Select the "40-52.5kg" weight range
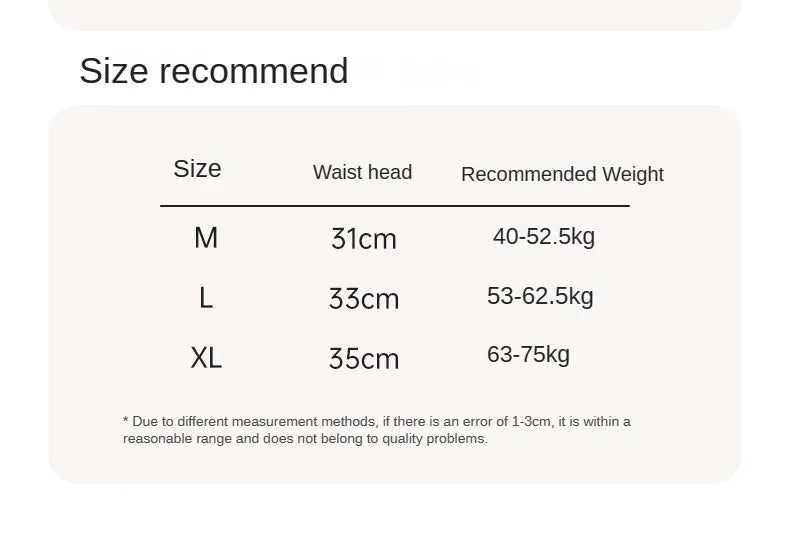790x546 pixels. [544, 237]
